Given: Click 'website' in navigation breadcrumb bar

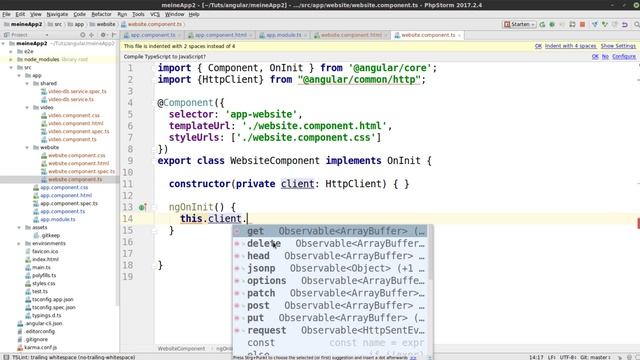Looking at the screenshot, I should (106, 24).
